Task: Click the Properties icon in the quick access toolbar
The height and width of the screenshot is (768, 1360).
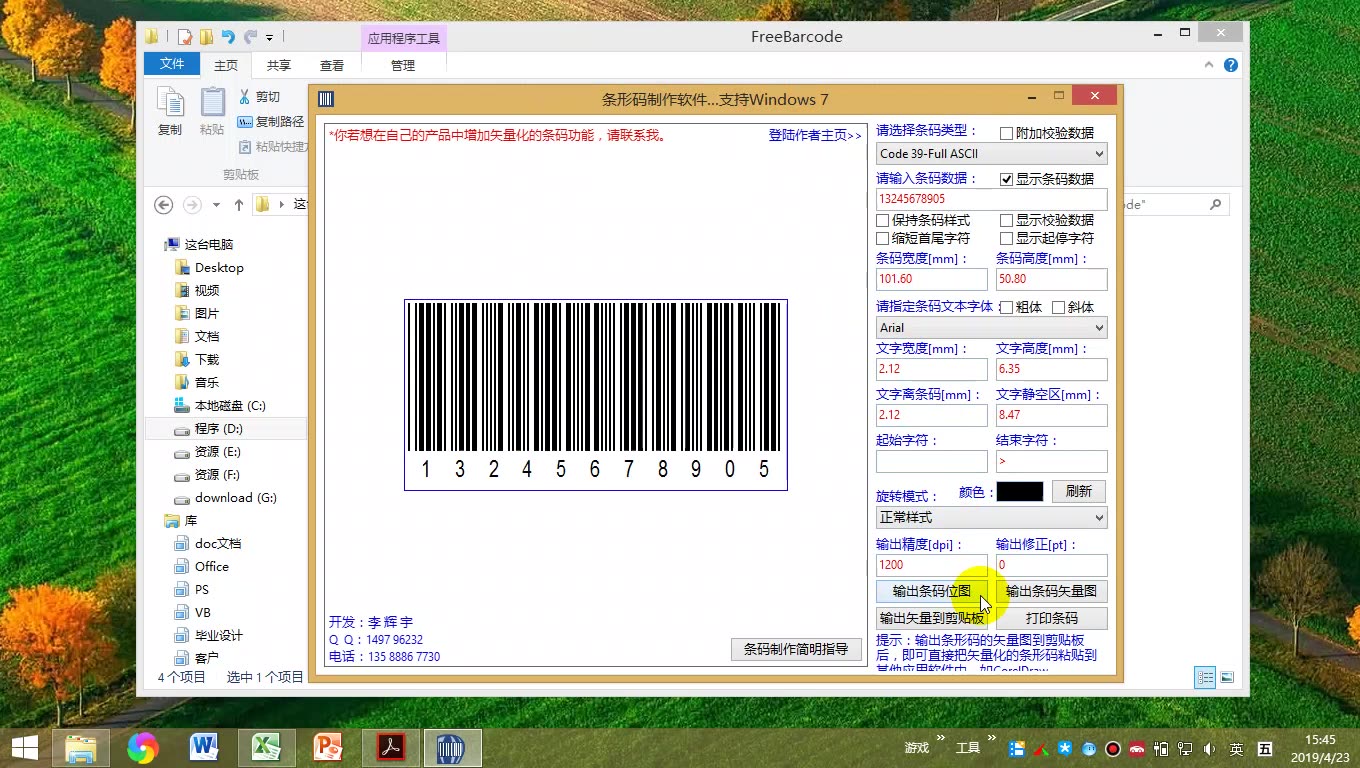Action: coord(185,37)
